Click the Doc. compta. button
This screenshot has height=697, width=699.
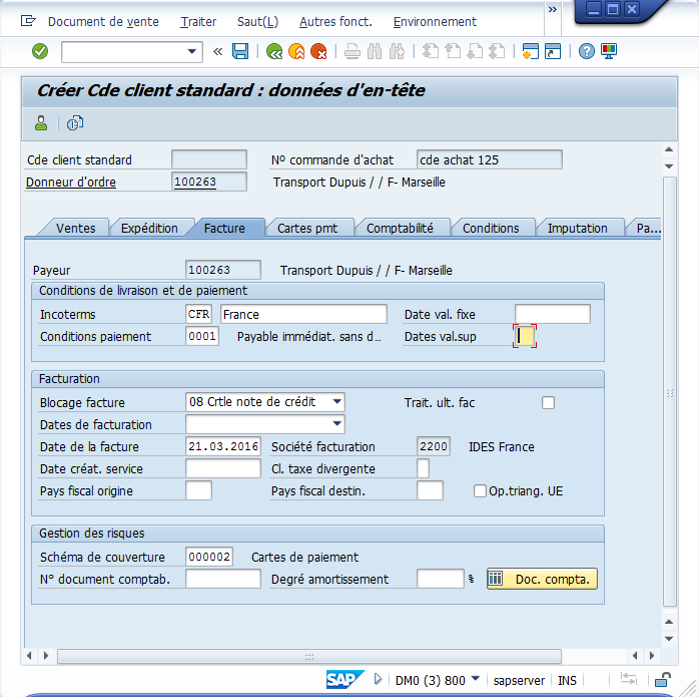coord(542,579)
